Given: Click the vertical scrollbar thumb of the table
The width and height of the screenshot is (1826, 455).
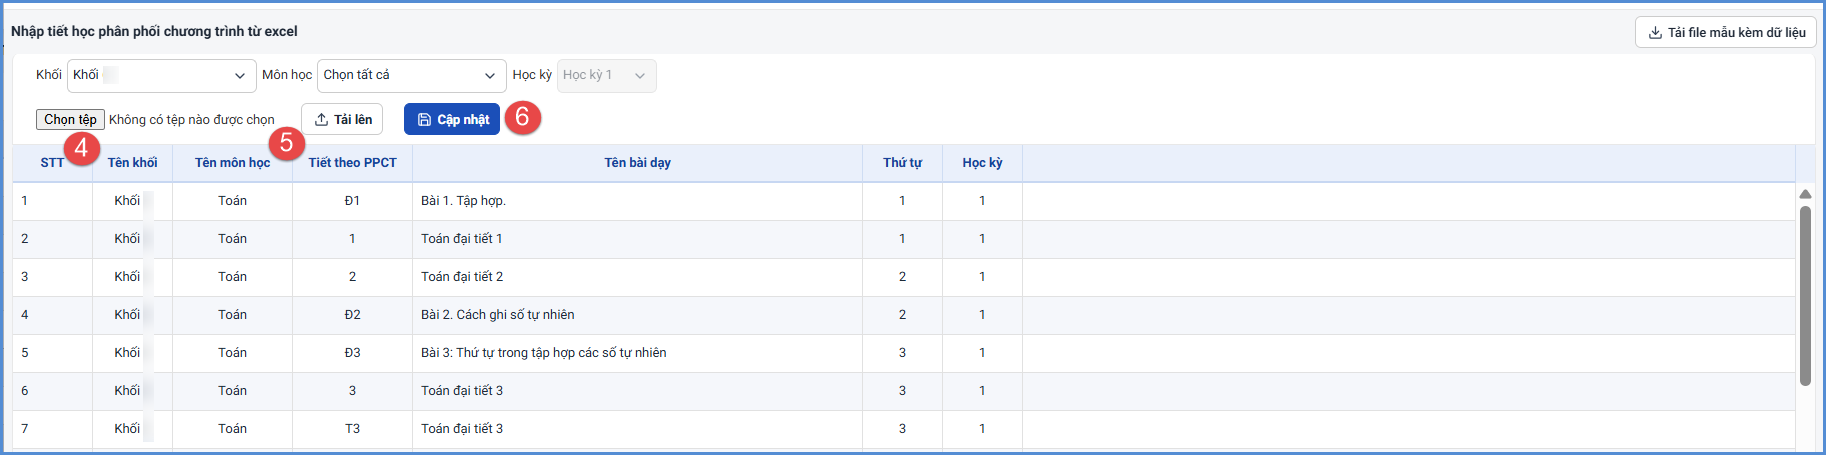Looking at the screenshot, I should 1805,295.
